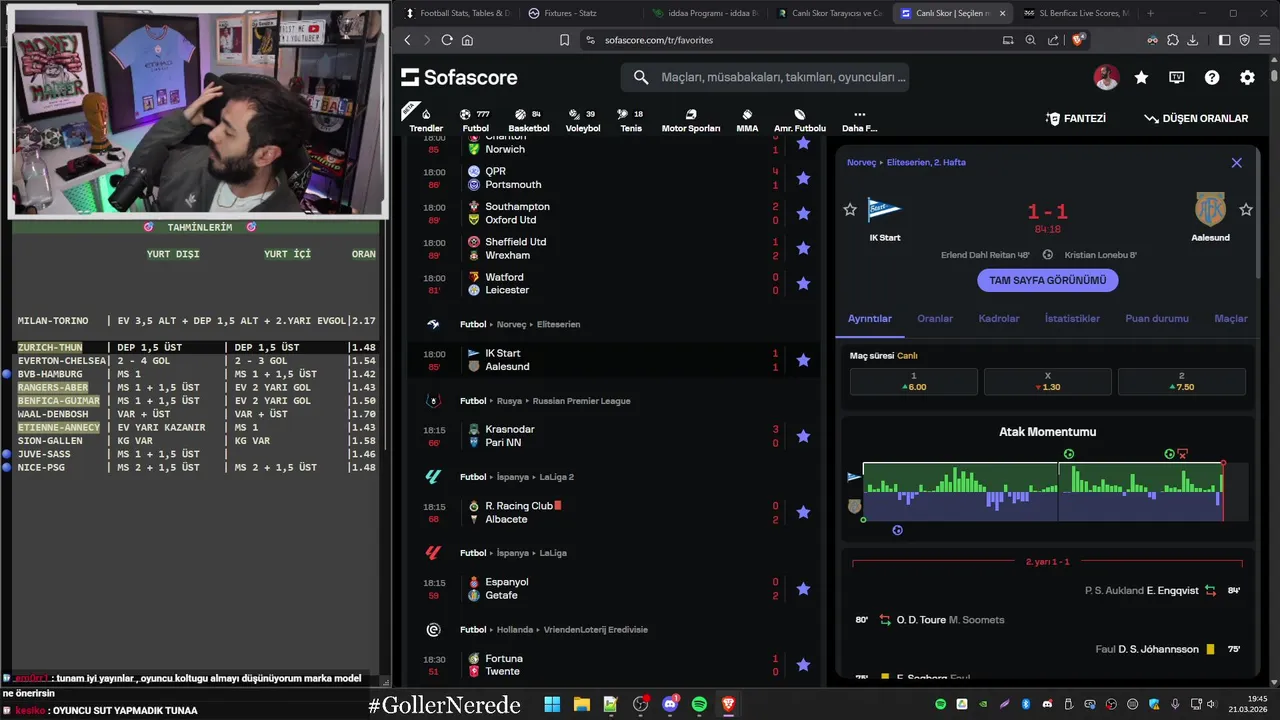Unfavorite the Fortuna vs Twente match

[x=803, y=665]
